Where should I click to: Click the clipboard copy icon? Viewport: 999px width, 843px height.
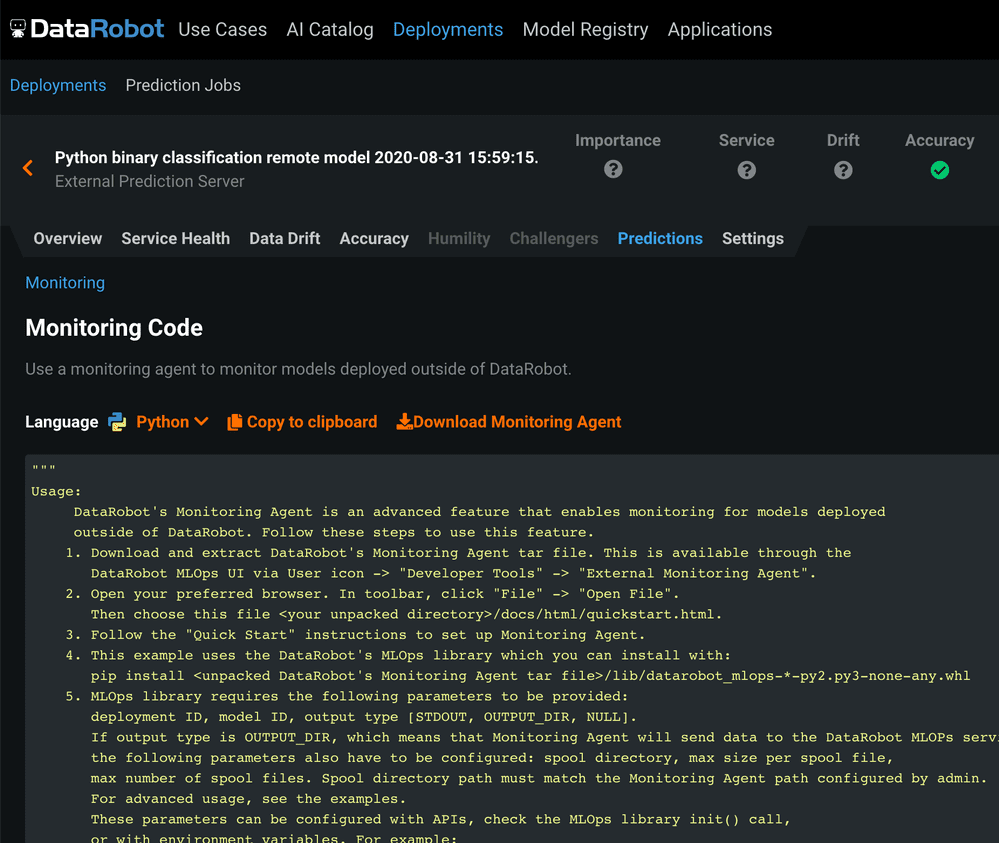[234, 422]
